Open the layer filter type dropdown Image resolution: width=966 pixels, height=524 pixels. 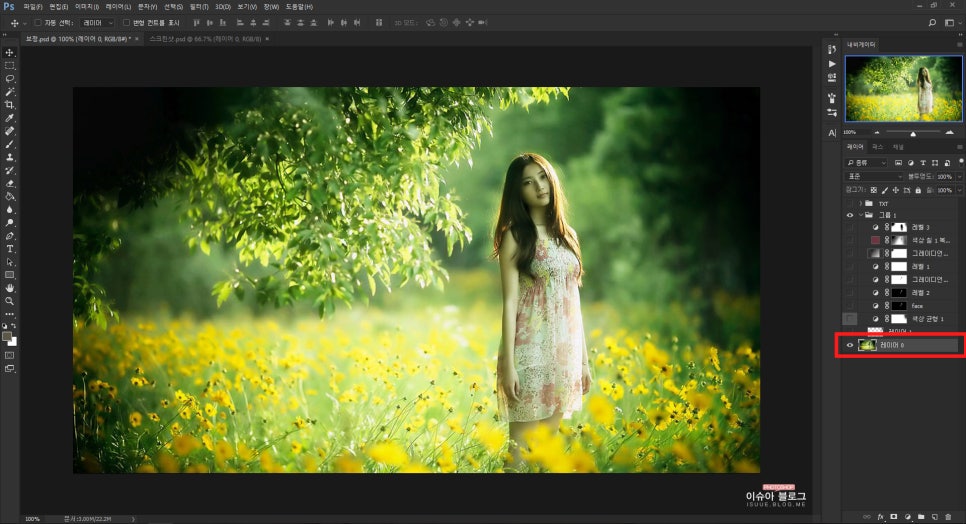click(866, 163)
